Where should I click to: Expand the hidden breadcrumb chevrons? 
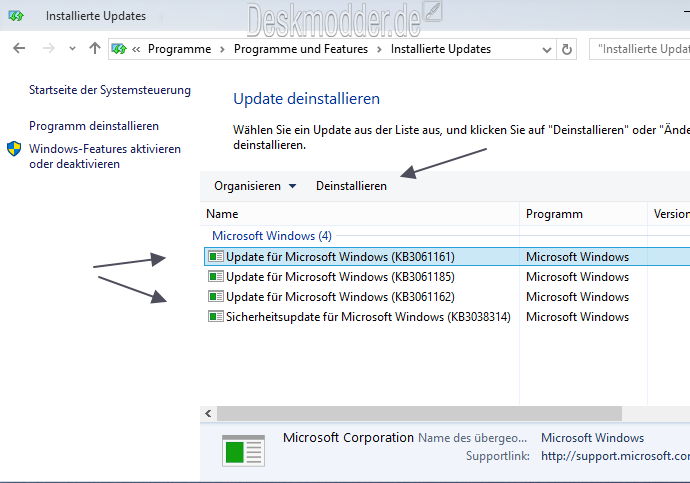click(136, 49)
